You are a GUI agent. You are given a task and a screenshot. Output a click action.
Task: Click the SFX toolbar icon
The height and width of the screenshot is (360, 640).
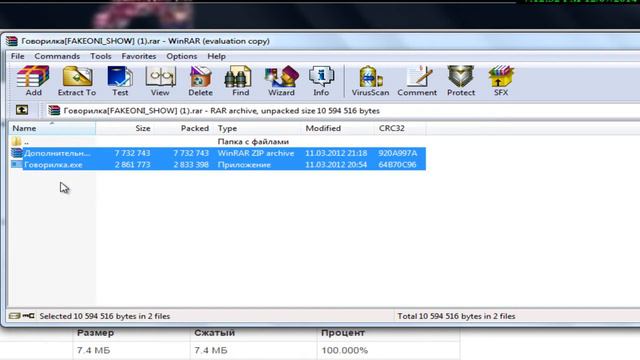(501, 81)
